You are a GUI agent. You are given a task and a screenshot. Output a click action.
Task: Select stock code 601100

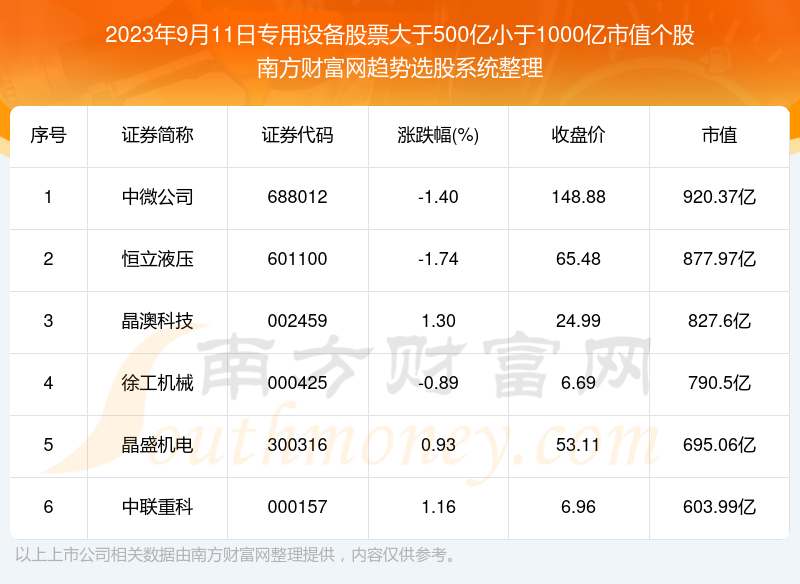297,259
